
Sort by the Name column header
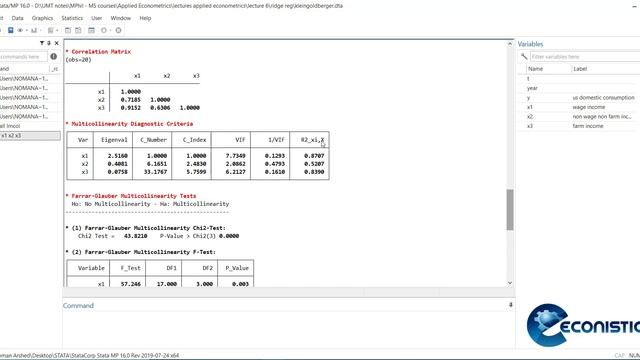[x=536, y=69]
